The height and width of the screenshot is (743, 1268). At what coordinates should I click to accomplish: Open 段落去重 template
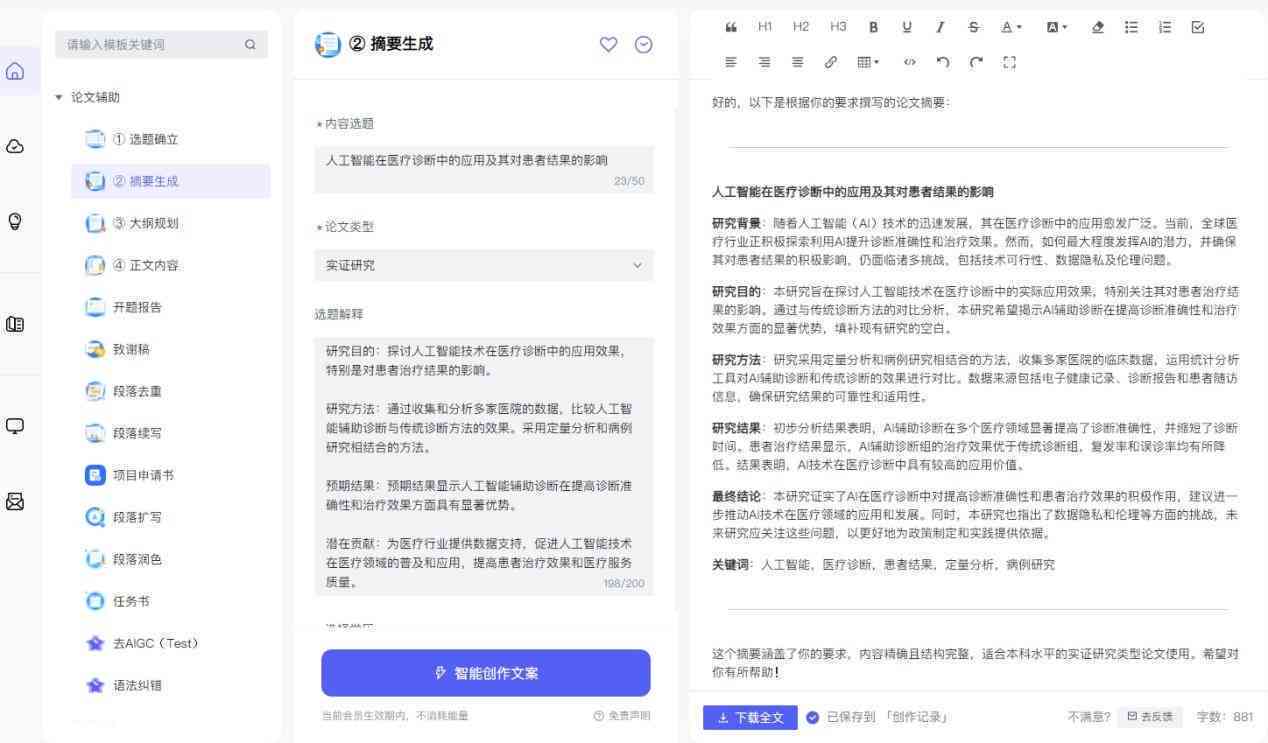tap(171, 391)
